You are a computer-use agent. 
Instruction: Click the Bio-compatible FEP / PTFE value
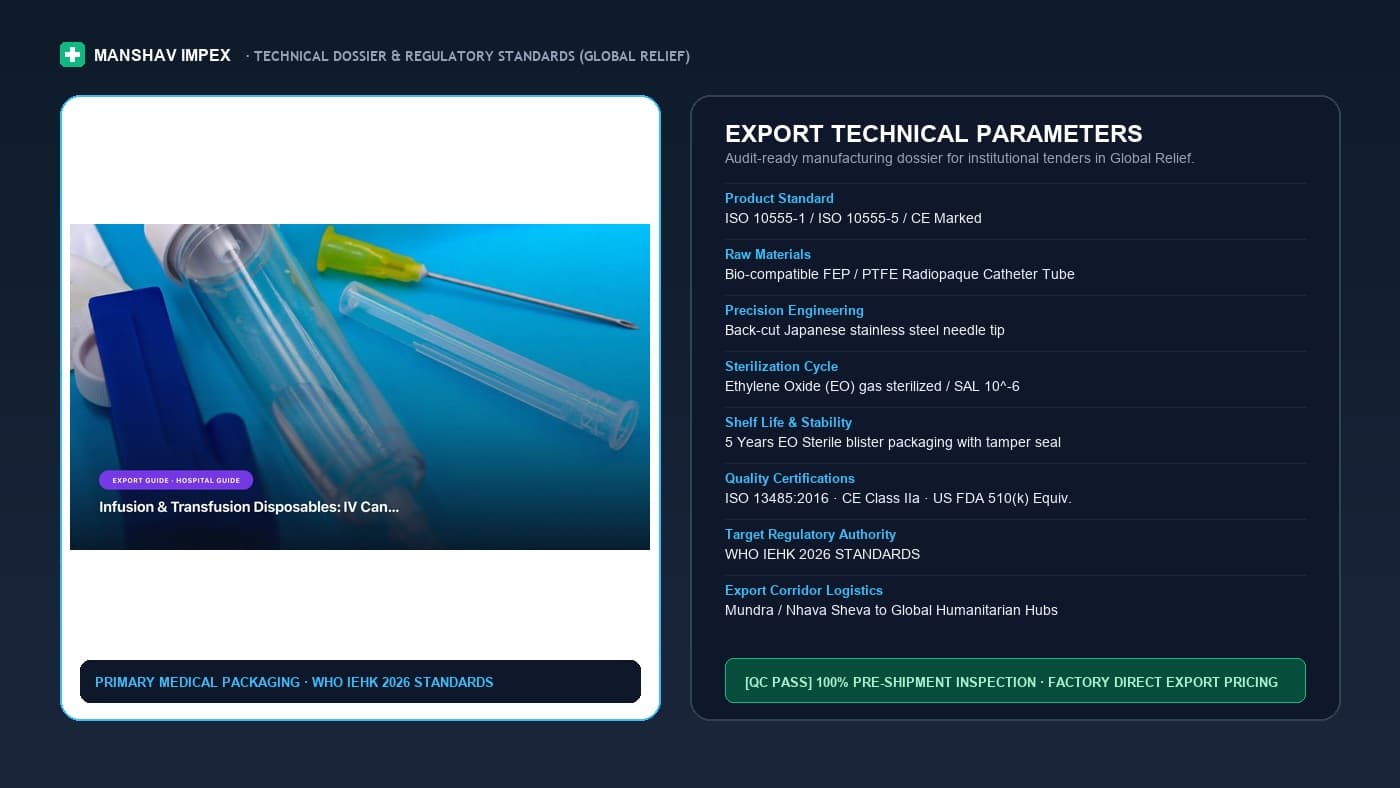[900, 274]
